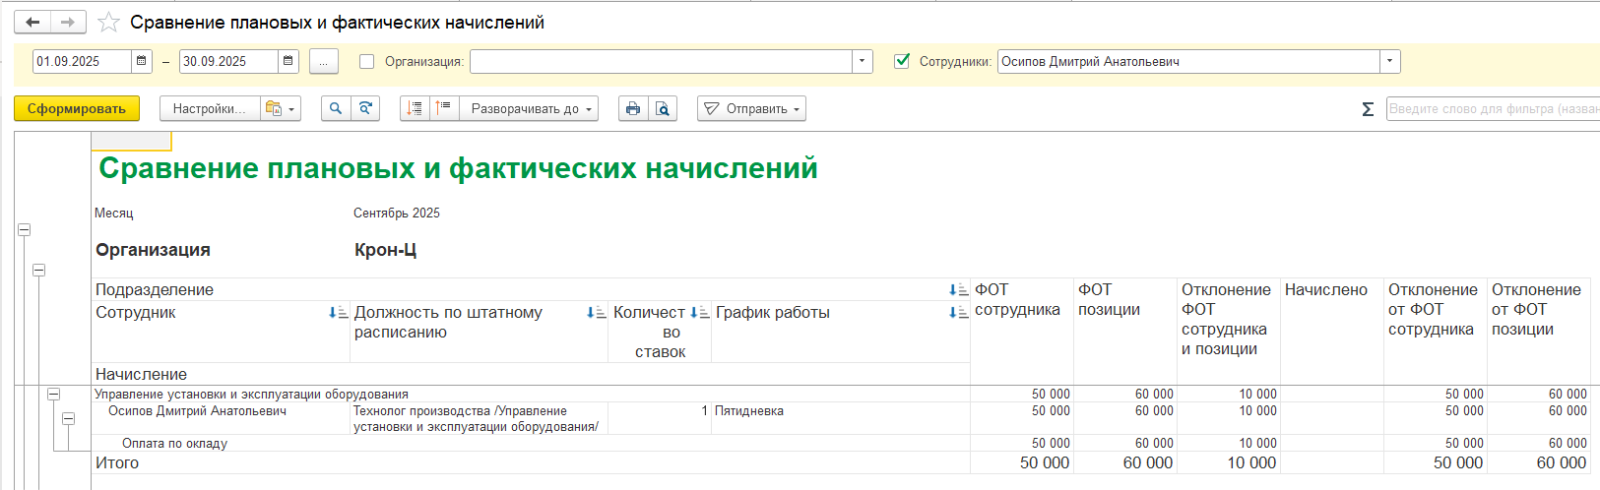Open the Организация dropdown list
The image size is (1600, 490).
point(862,61)
